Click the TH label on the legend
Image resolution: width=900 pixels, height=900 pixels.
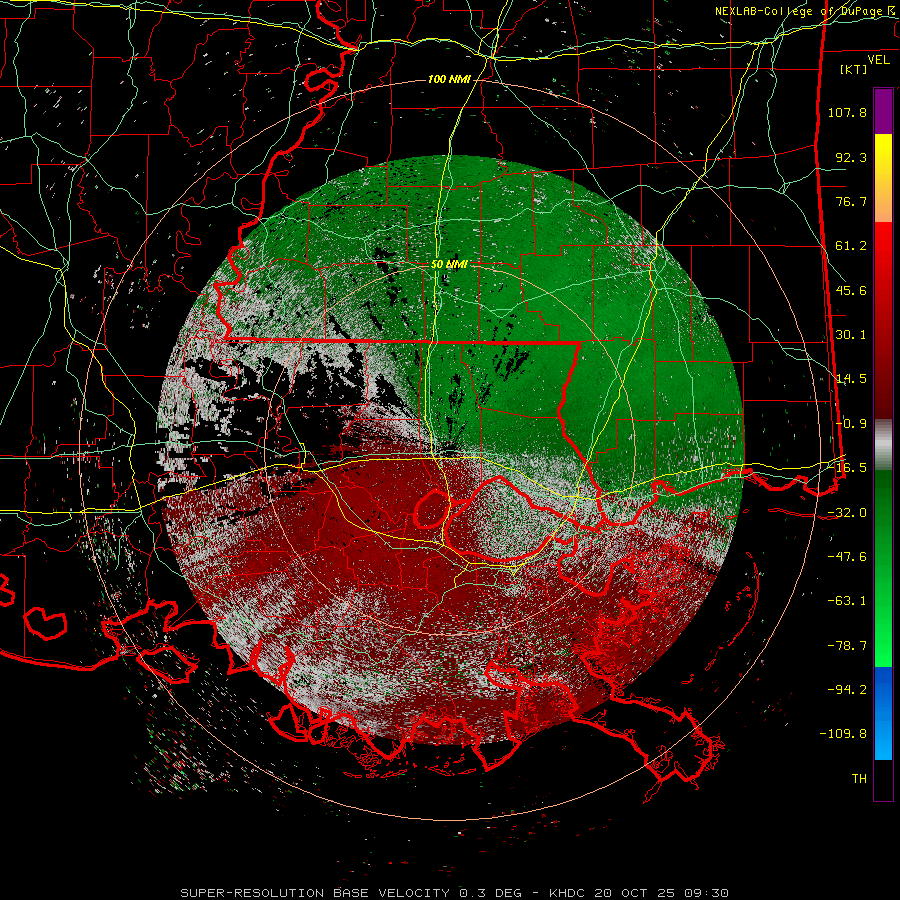point(859,779)
